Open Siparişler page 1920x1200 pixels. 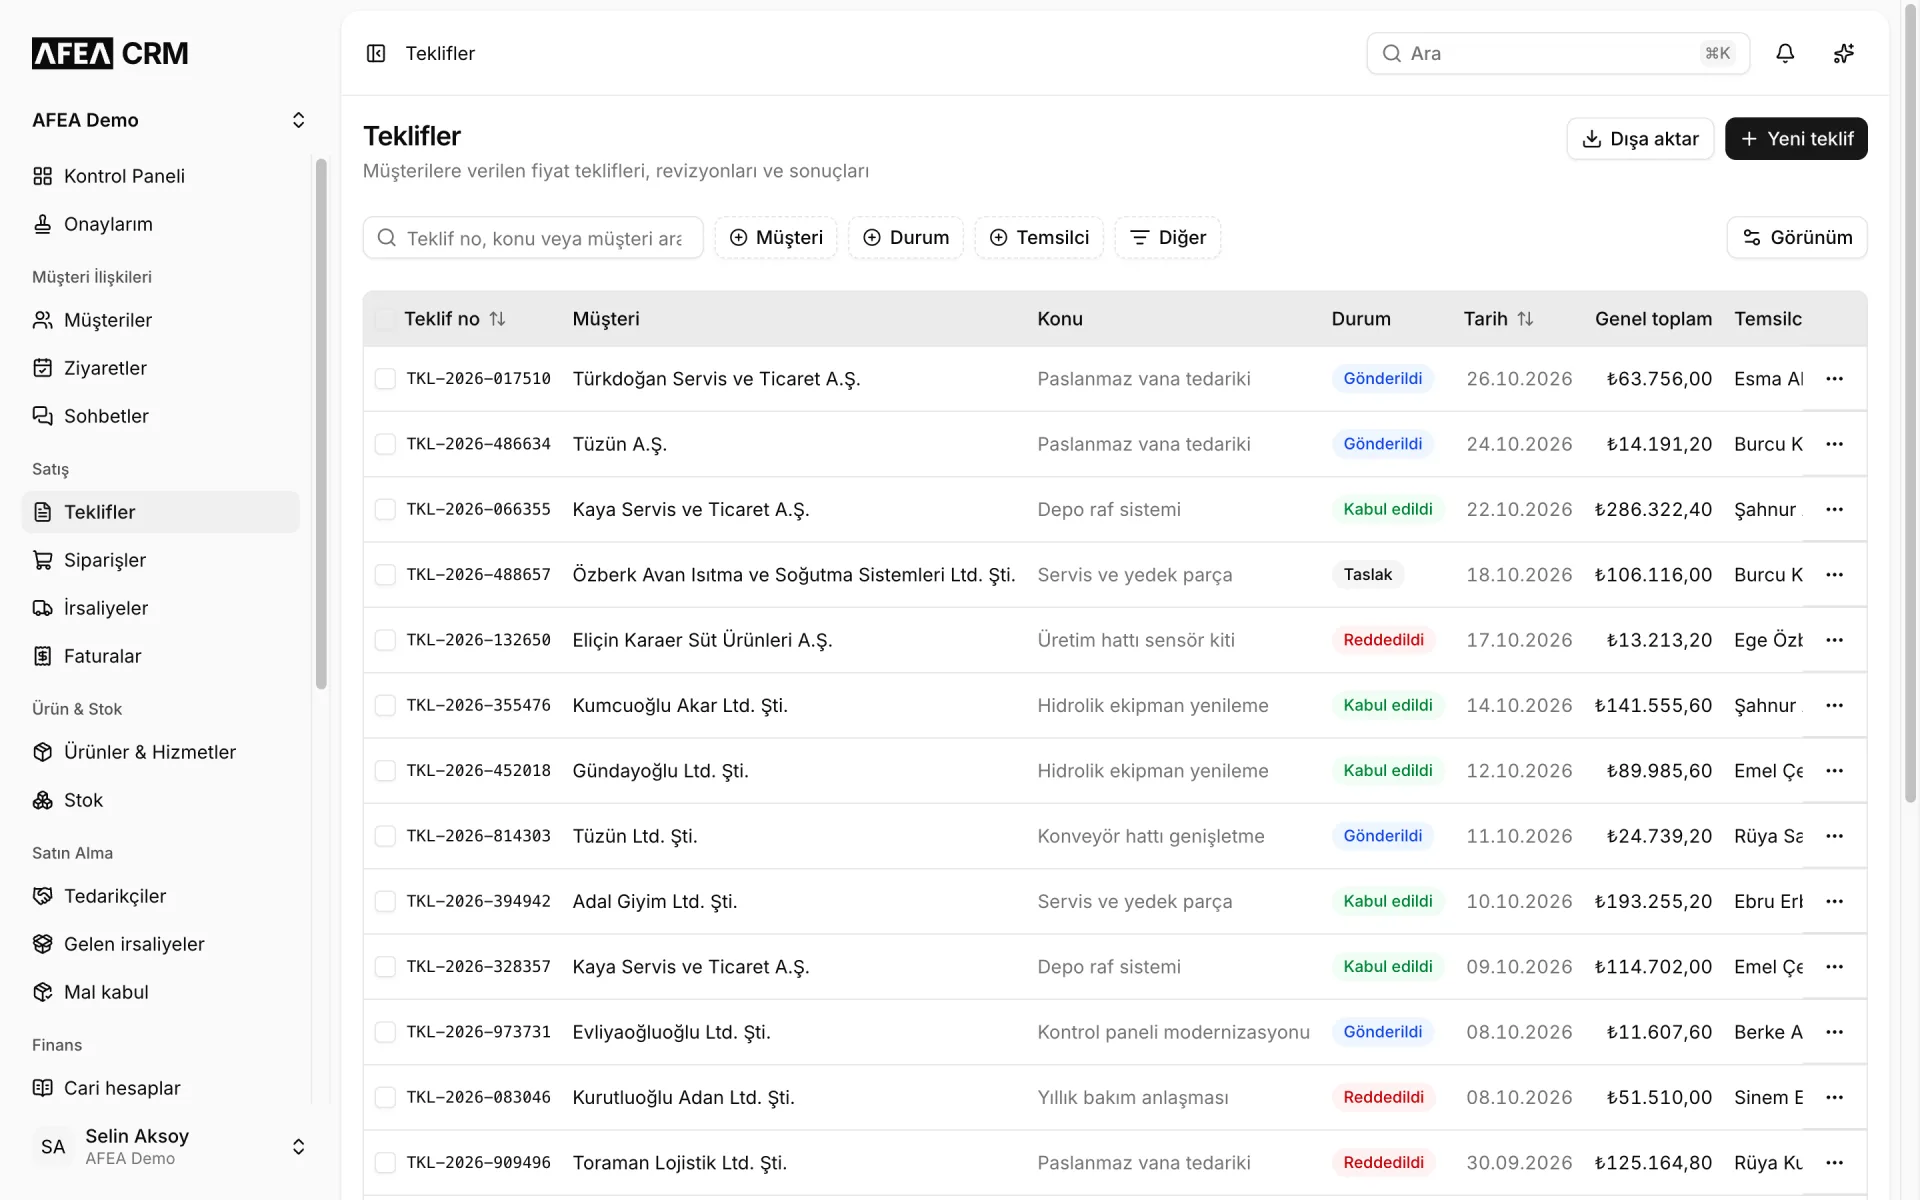click(x=161, y=560)
